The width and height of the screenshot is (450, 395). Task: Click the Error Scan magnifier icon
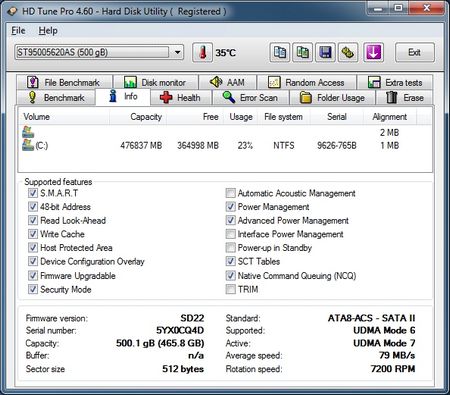pyautogui.click(x=229, y=97)
